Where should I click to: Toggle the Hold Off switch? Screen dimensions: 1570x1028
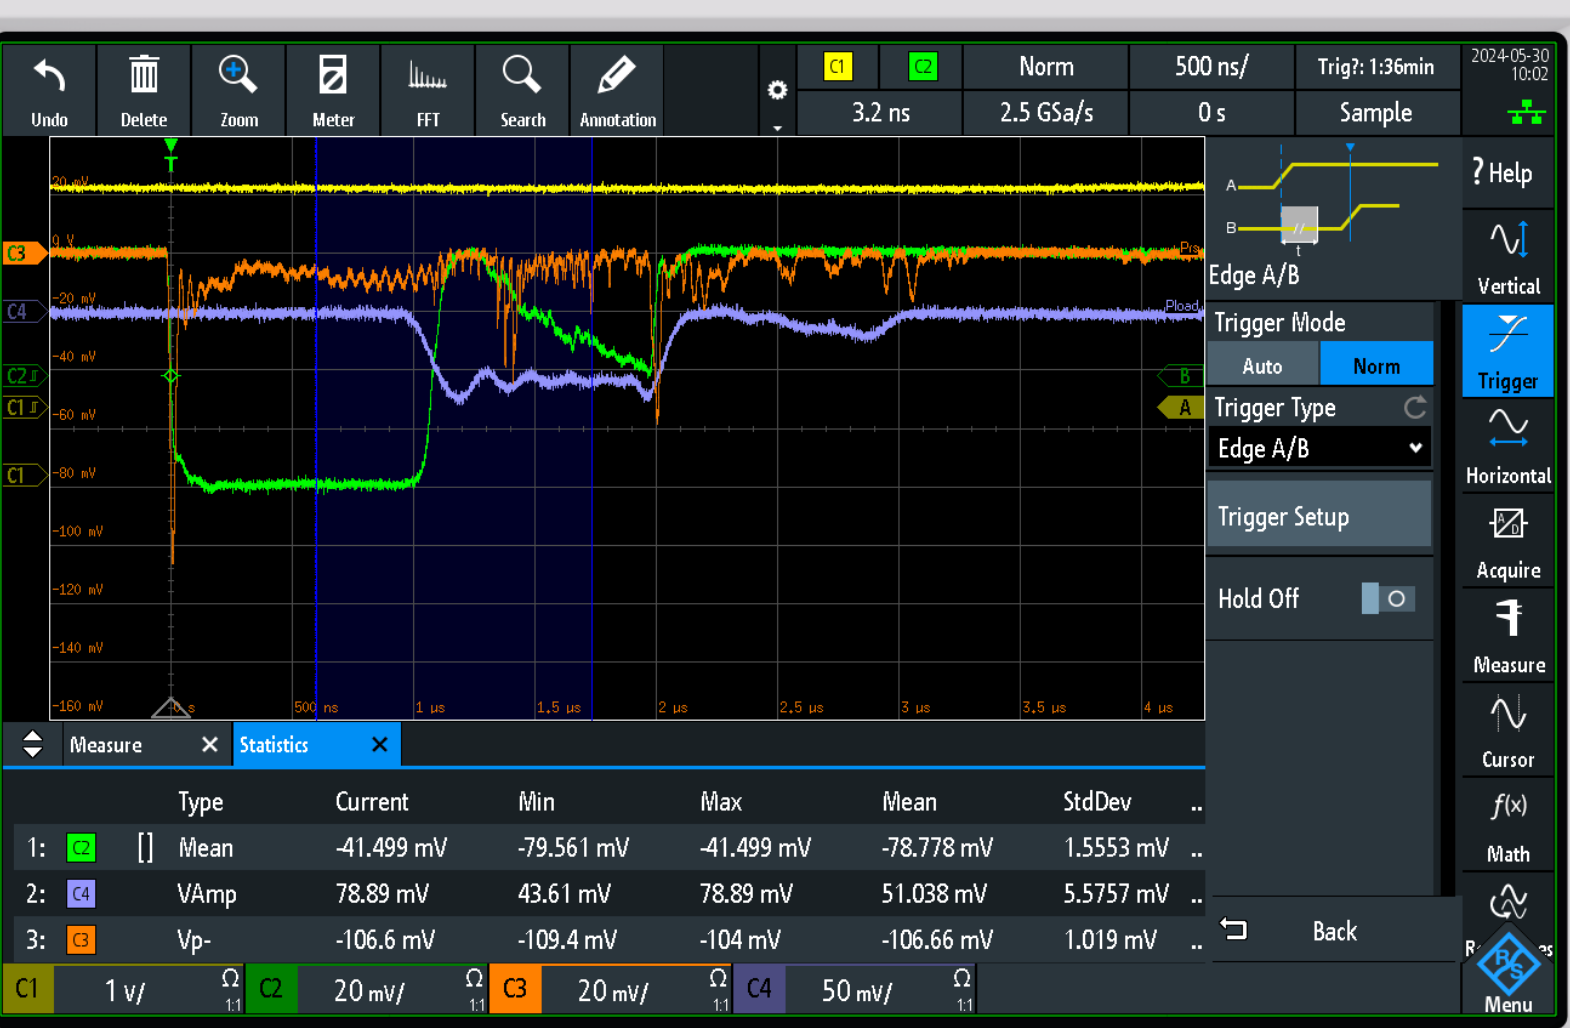click(x=1387, y=599)
